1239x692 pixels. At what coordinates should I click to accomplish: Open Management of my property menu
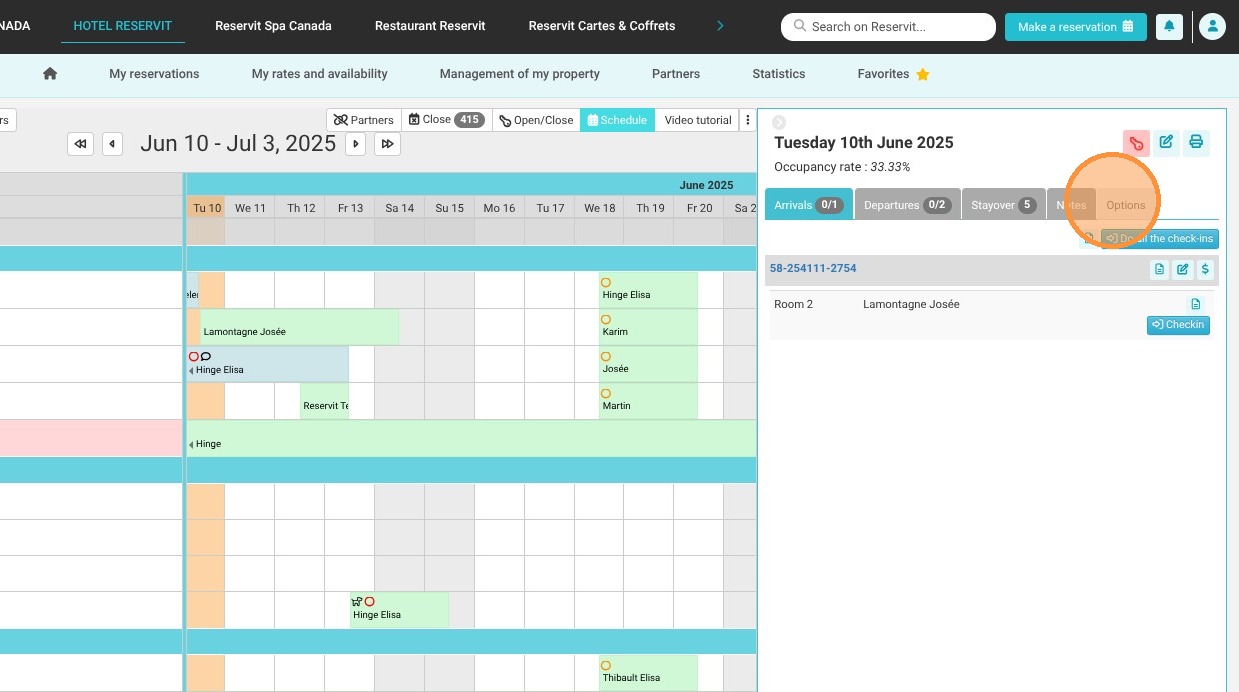(520, 74)
